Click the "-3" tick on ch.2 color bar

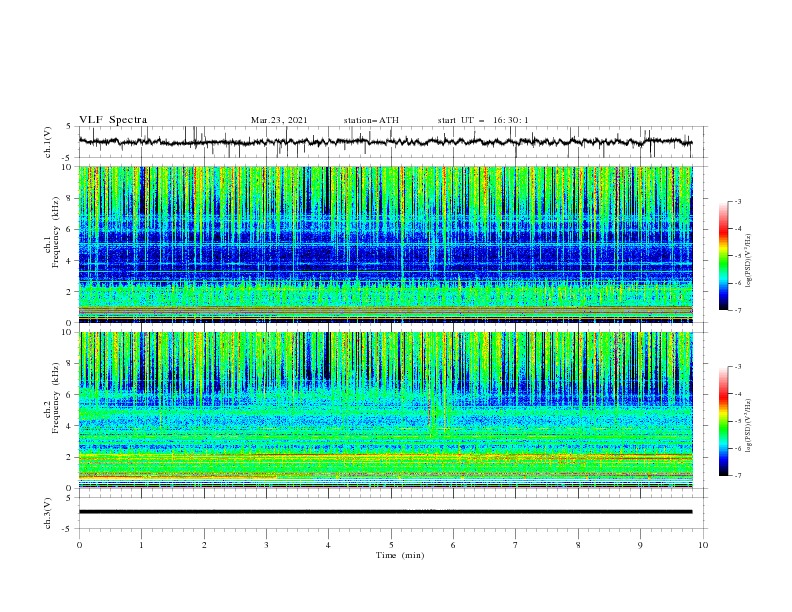pyautogui.click(x=737, y=367)
